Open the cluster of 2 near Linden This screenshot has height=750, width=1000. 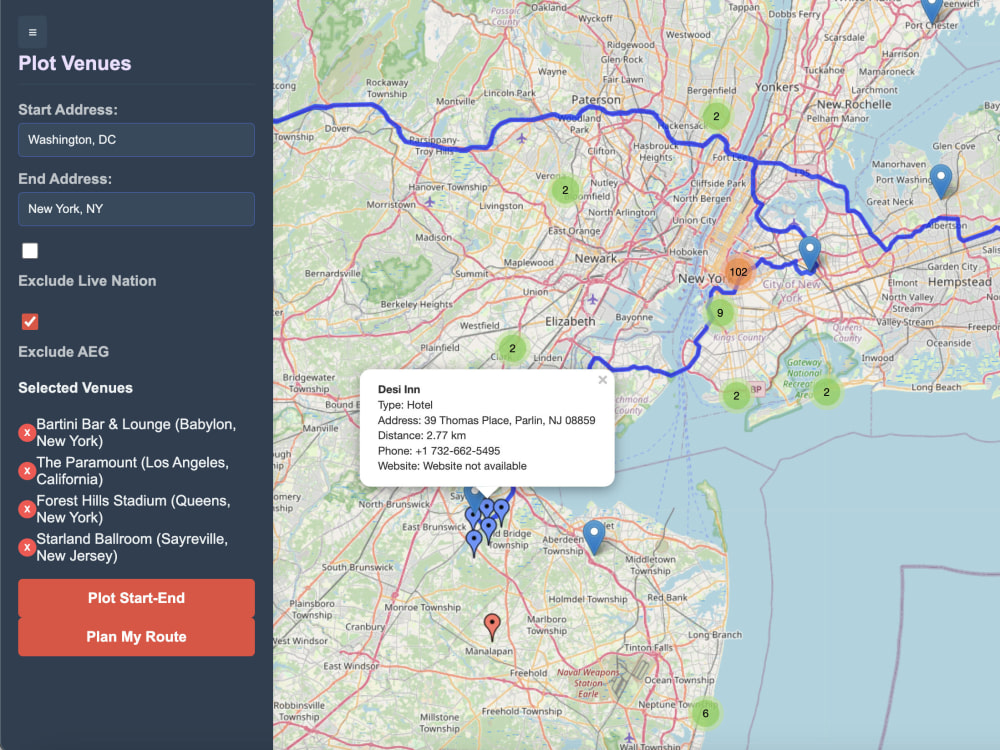coord(512,348)
